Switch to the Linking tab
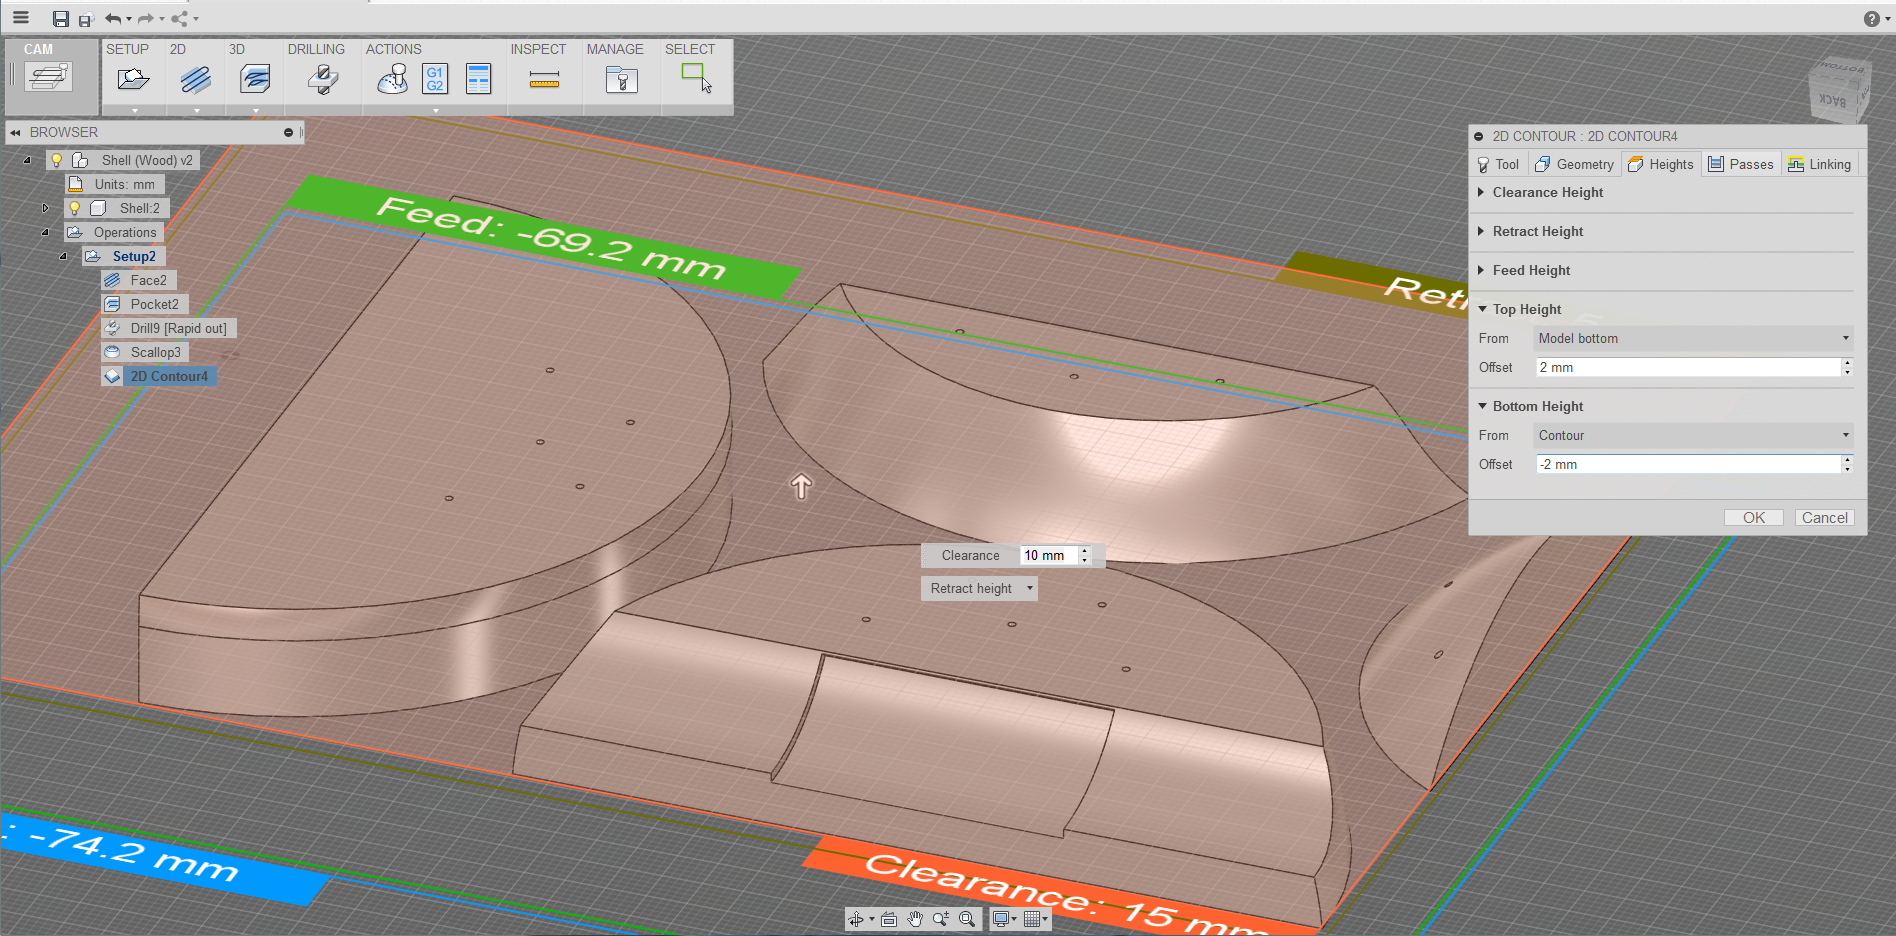The image size is (1896, 936). click(1819, 164)
